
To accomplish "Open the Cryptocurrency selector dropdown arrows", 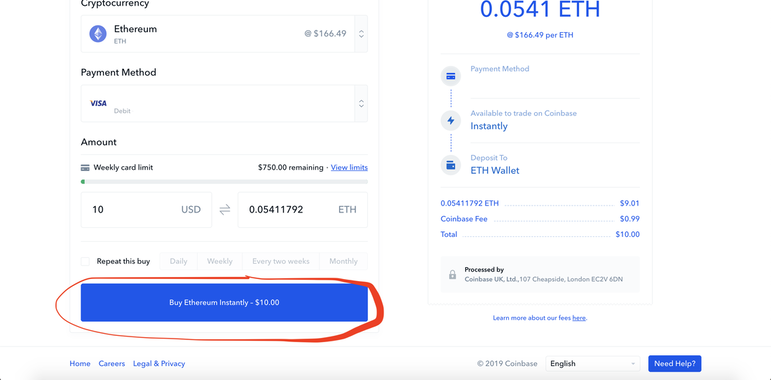I will coord(361,34).
